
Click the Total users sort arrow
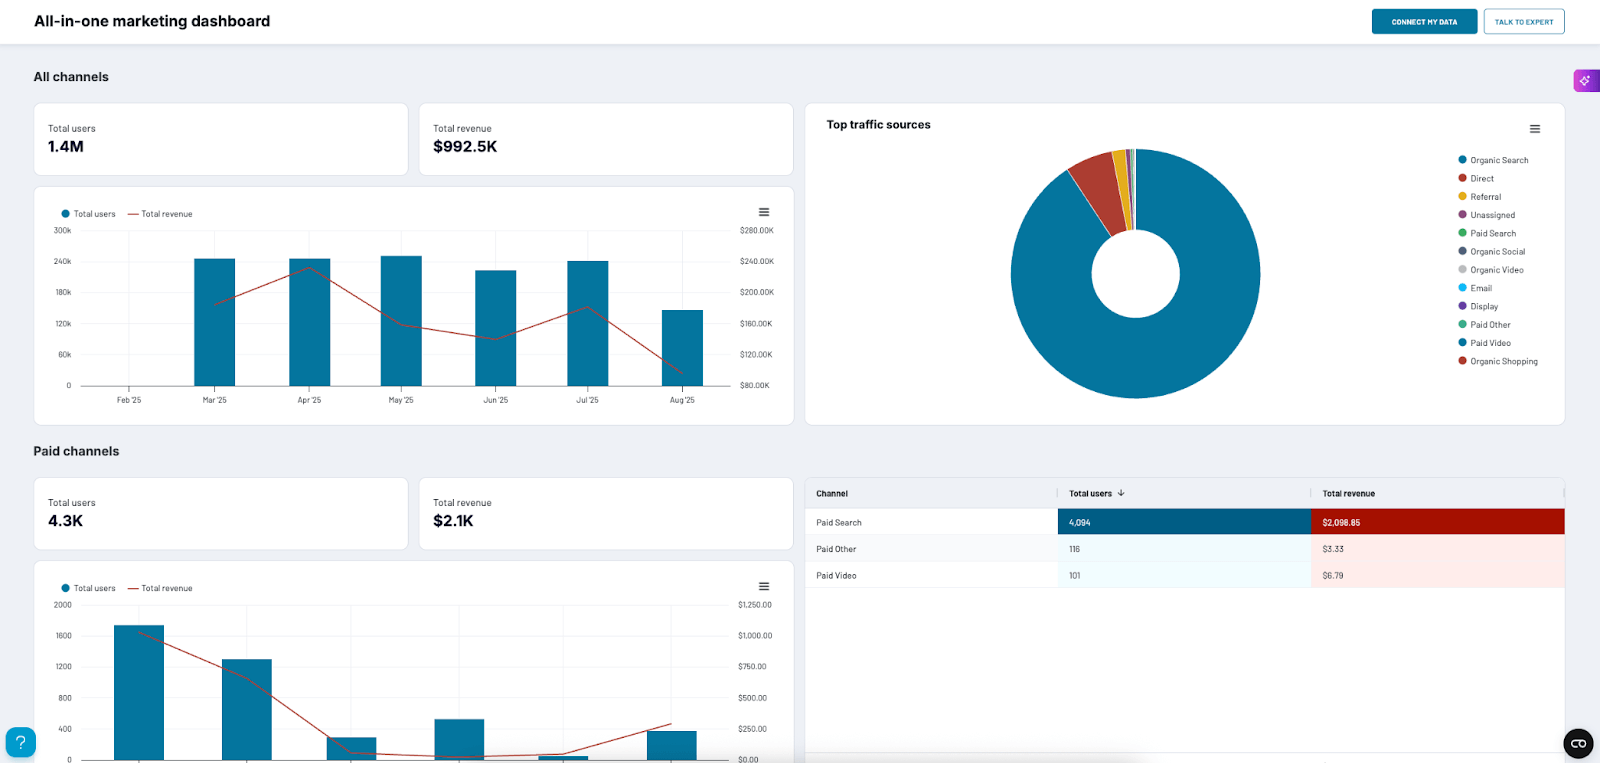click(x=1121, y=493)
